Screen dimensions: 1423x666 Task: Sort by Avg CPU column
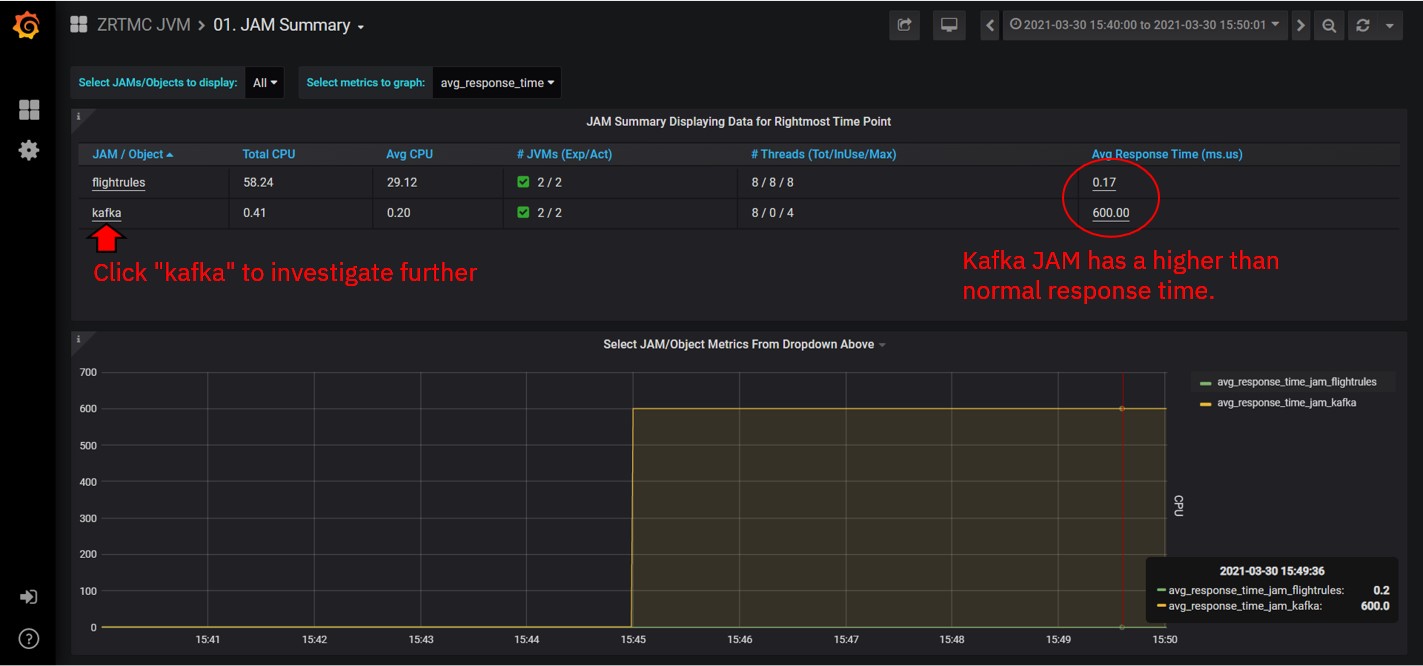[409, 155]
